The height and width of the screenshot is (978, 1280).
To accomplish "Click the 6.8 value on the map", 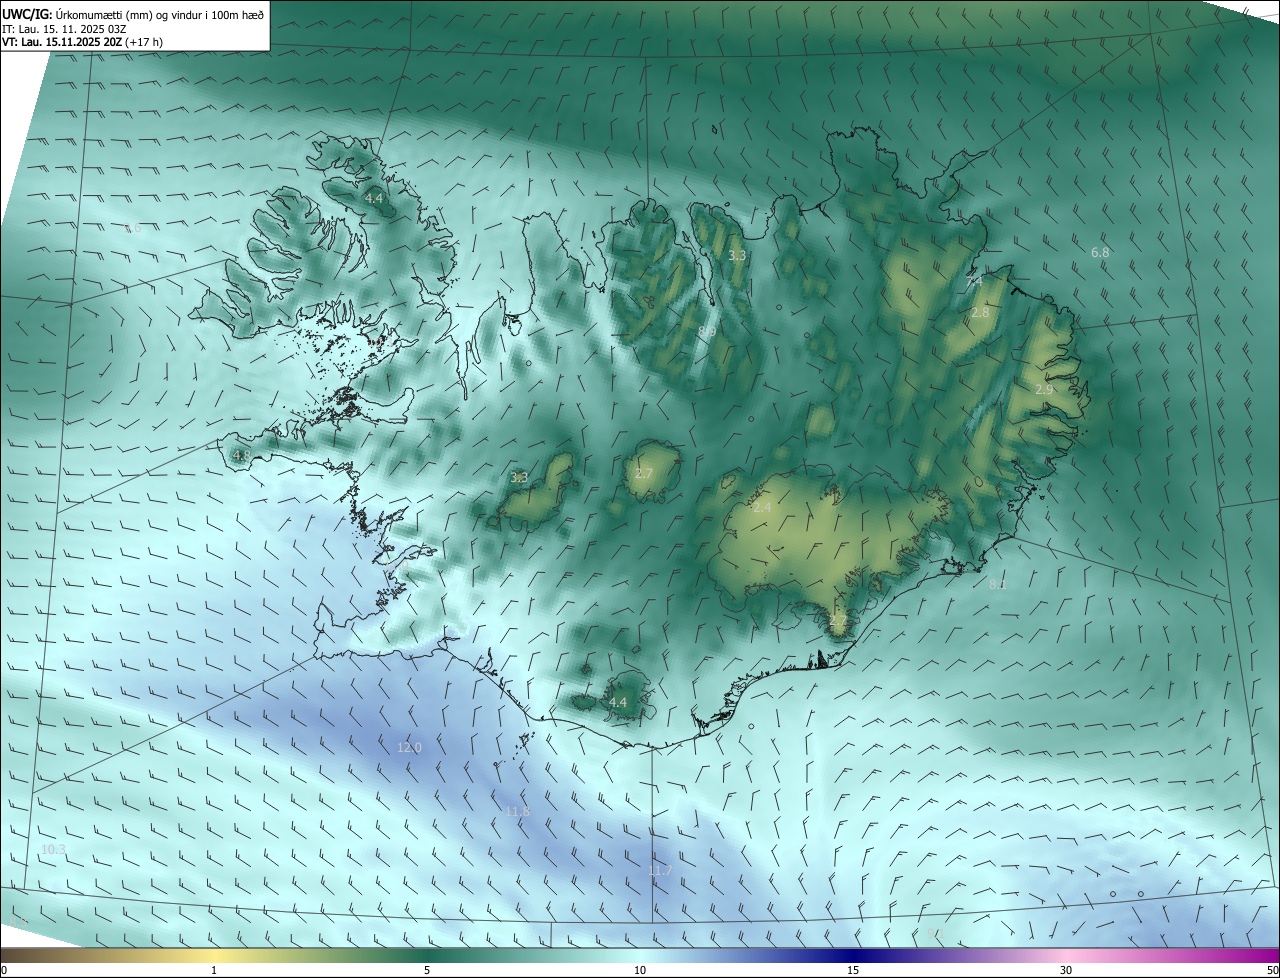I will click(1100, 253).
